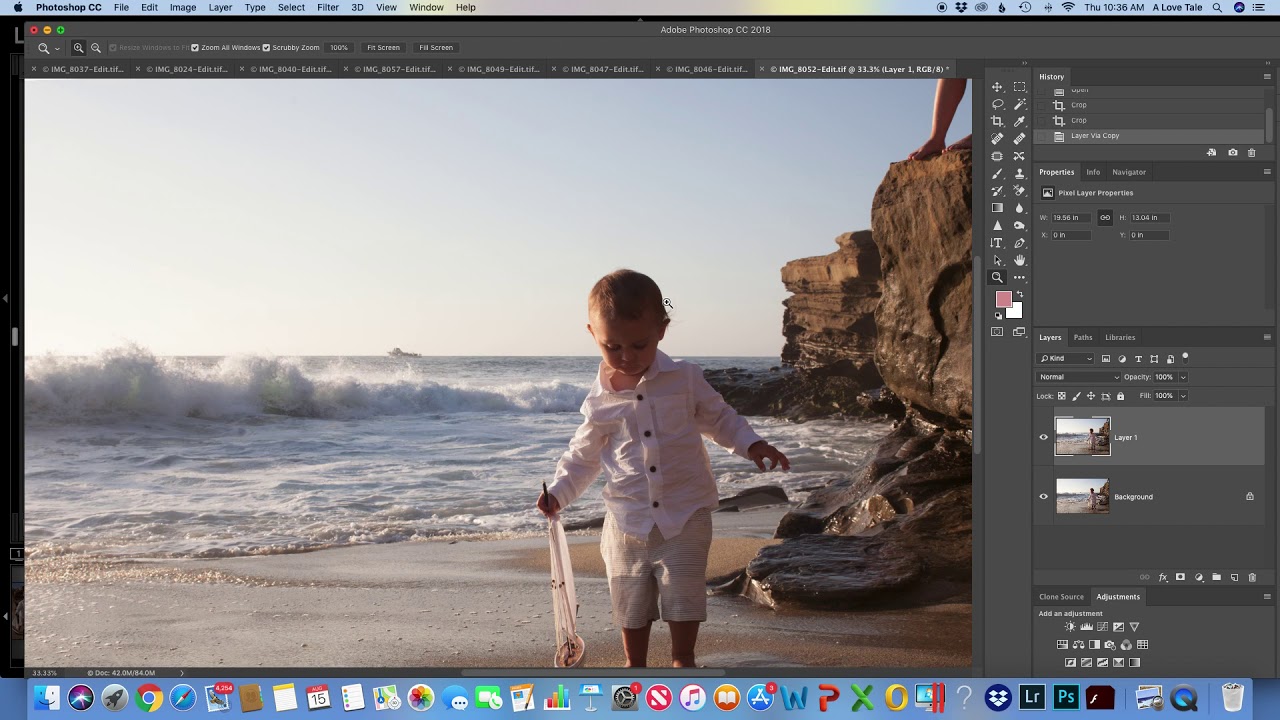
Task: Select the Horizontal Type tool
Action: [x=997, y=243]
